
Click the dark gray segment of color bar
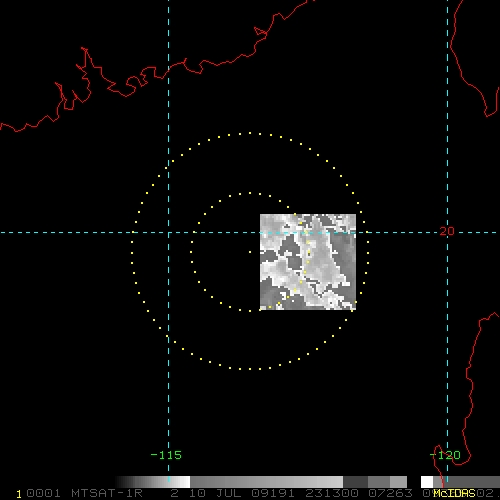pyautogui.click(x=355, y=482)
